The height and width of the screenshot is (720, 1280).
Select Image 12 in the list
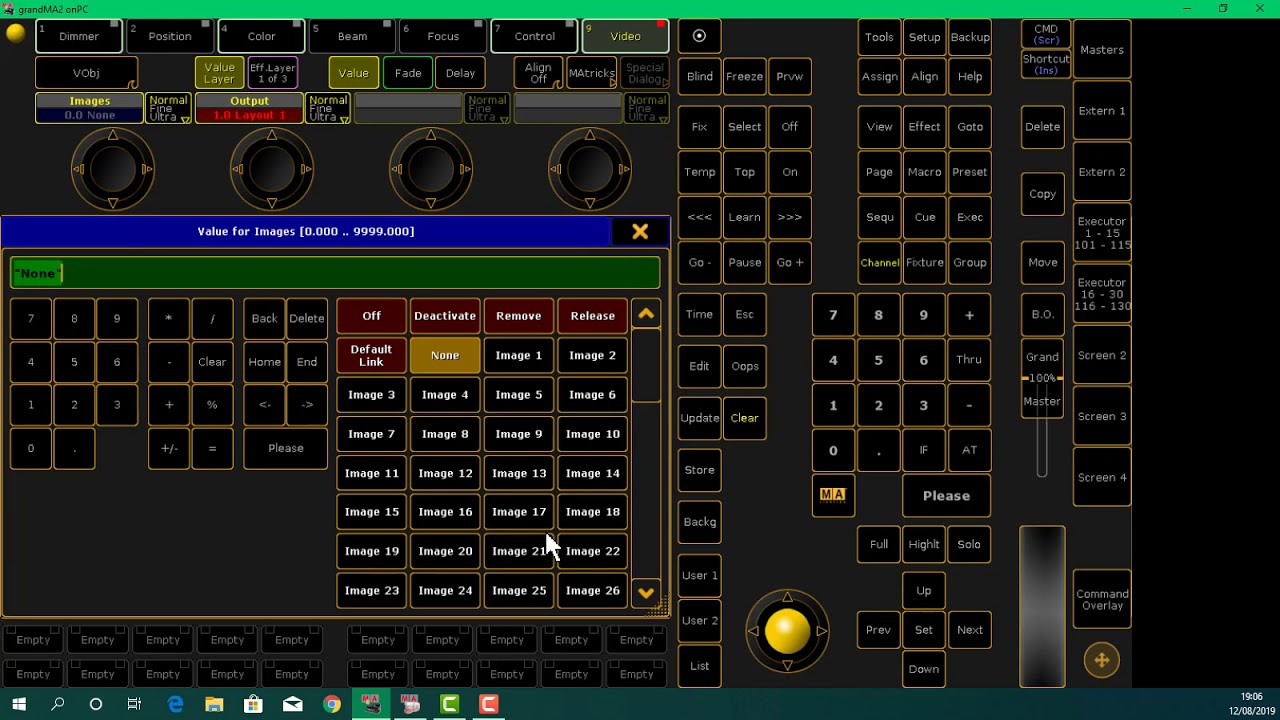coord(445,473)
